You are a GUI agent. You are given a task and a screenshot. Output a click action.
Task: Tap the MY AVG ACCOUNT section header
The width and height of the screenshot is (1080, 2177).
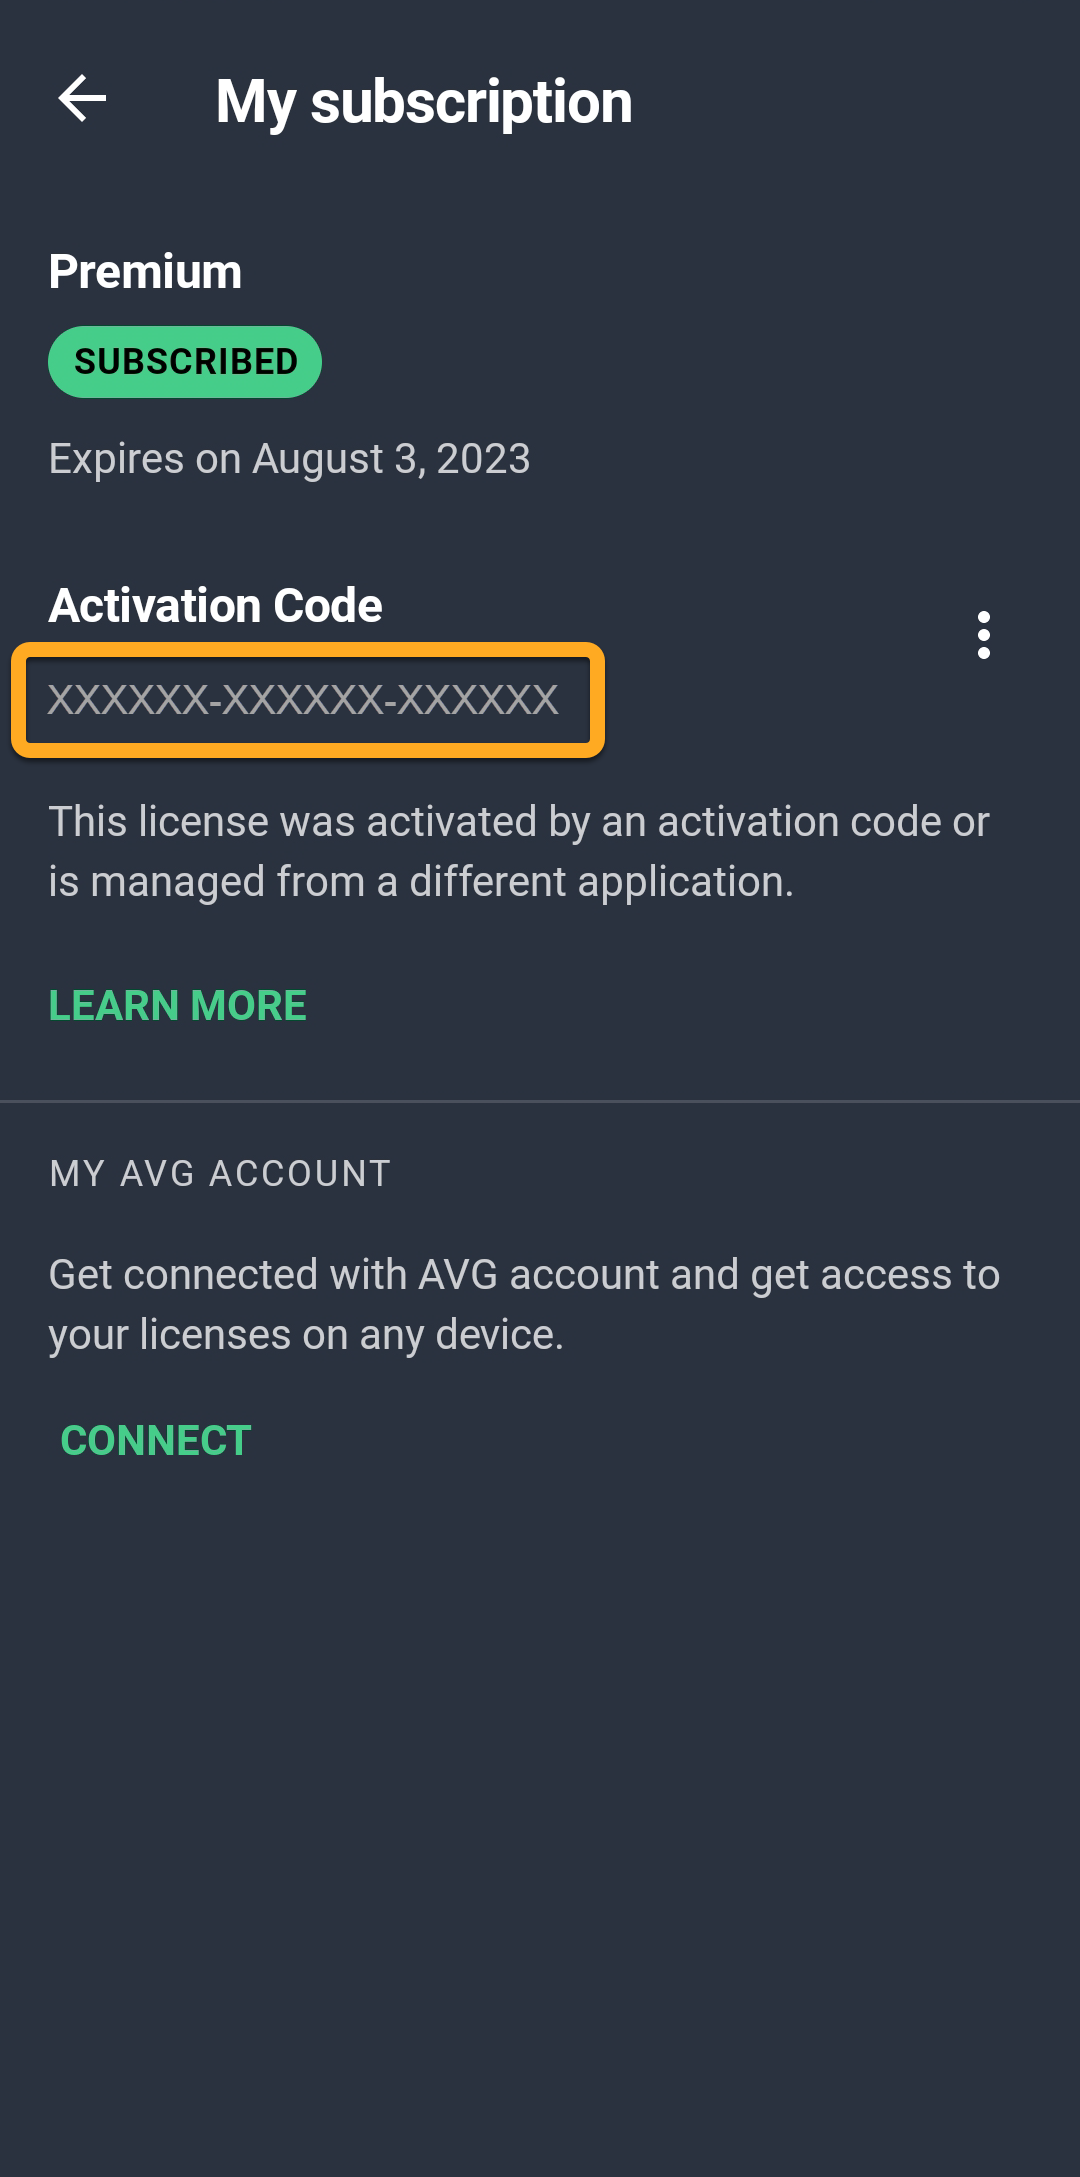220,1174
